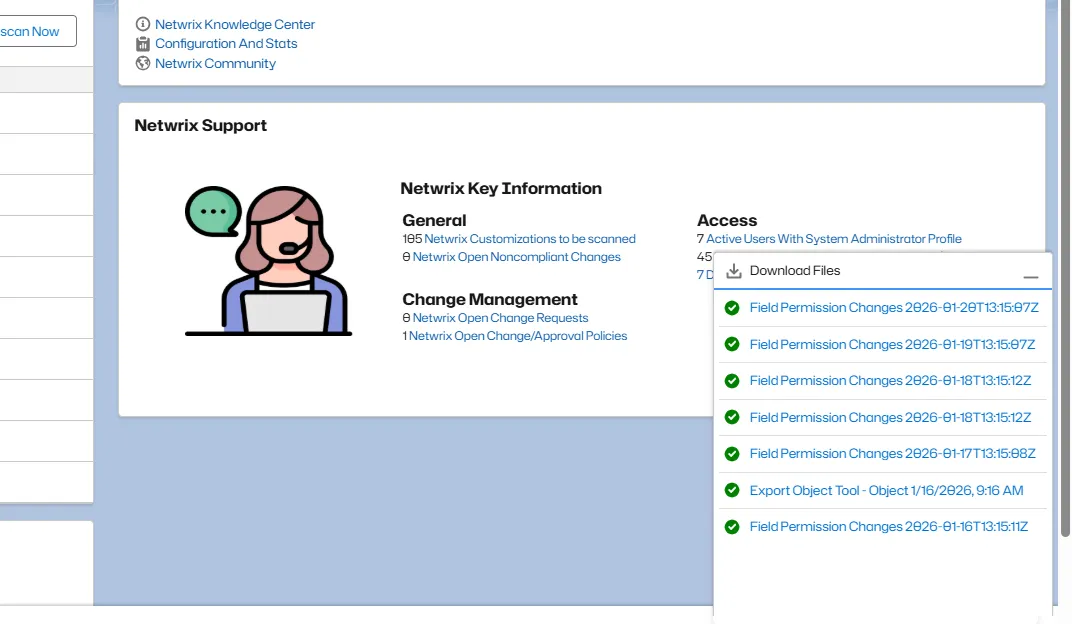Click the globe icon beside Netwrix Community
The height and width of the screenshot is (624, 1072).
(143, 63)
